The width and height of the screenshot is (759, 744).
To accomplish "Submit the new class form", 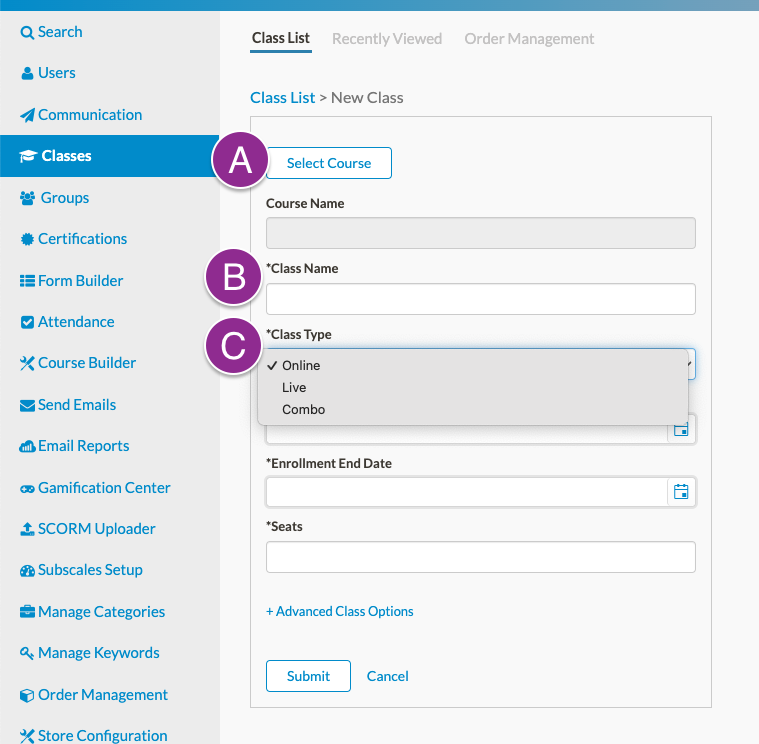I will tap(308, 676).
